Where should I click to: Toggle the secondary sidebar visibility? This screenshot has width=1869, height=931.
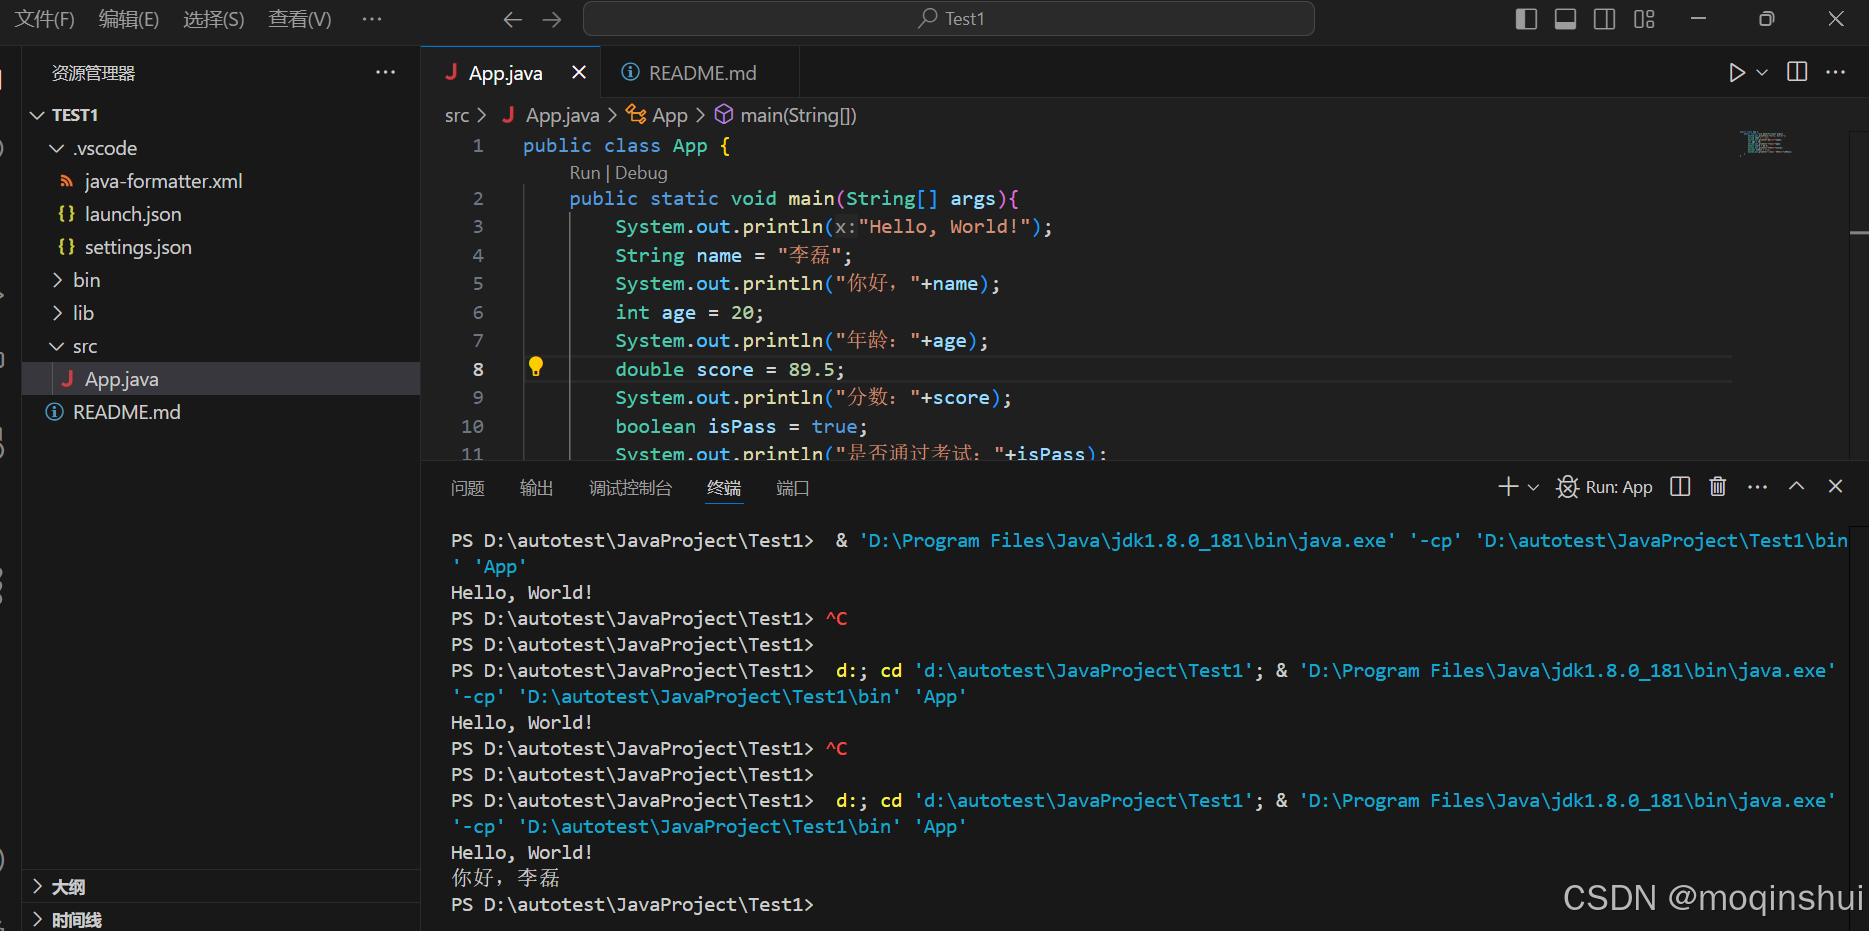[1603, 18]
